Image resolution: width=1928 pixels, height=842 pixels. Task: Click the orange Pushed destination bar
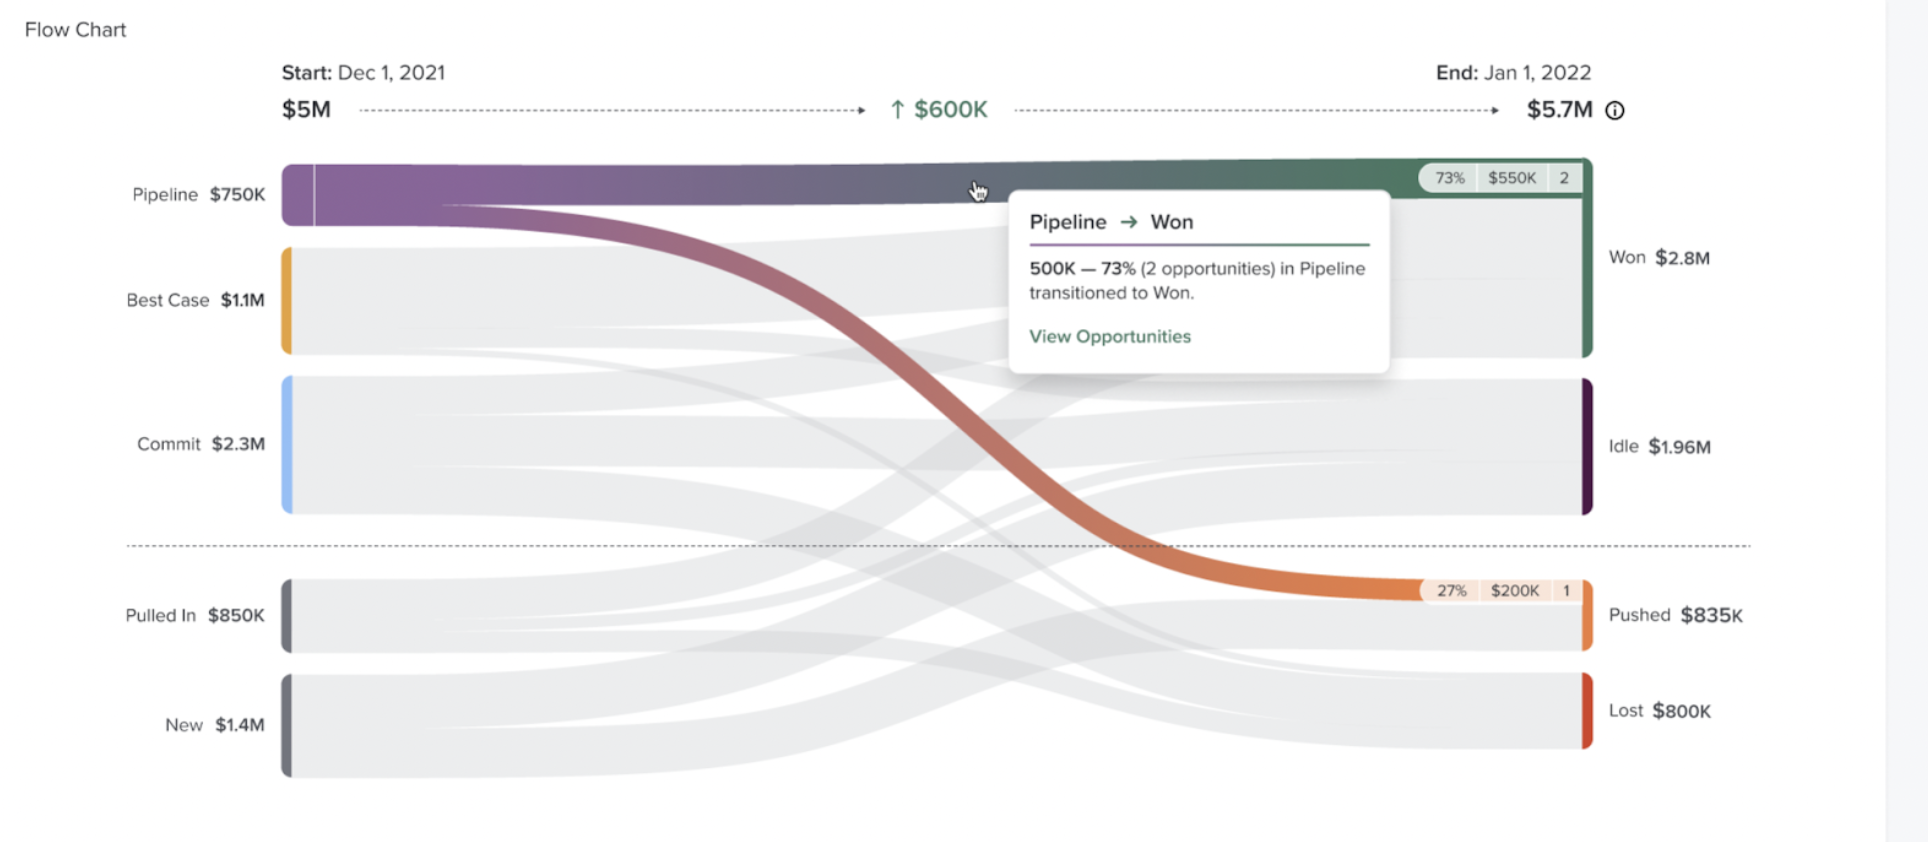tap(1587, 615)
